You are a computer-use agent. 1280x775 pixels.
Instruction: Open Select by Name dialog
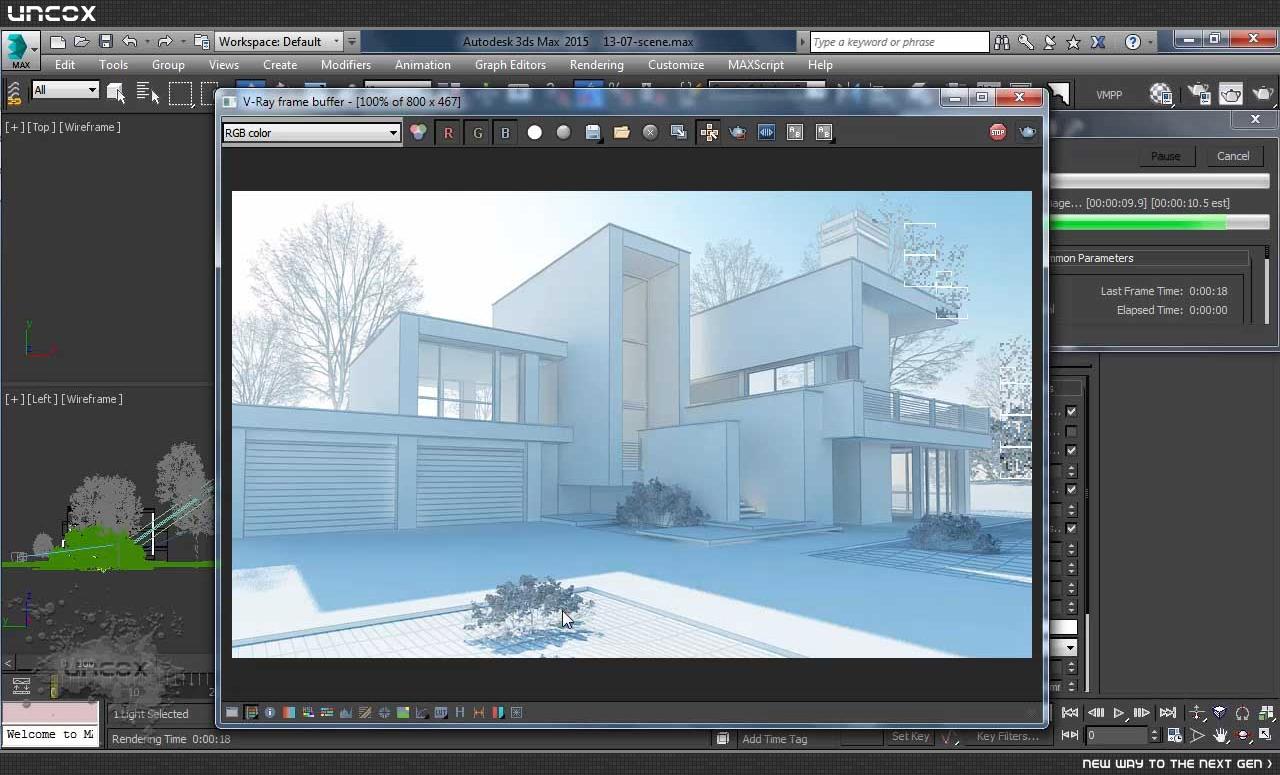pyautogui.click(x=148, y=93)
